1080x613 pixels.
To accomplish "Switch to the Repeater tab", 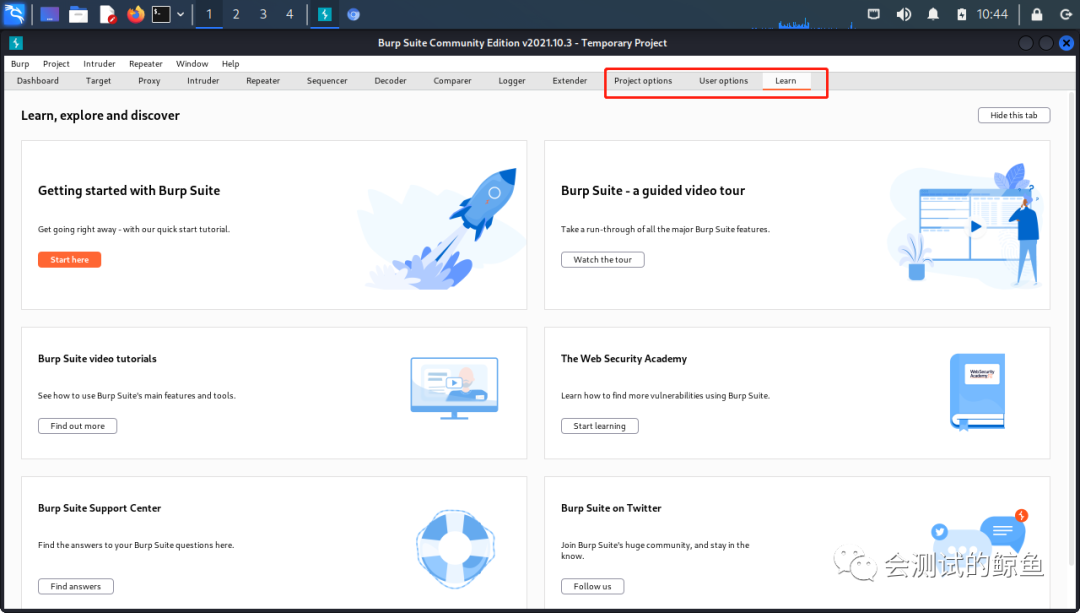I will [263, 81].
